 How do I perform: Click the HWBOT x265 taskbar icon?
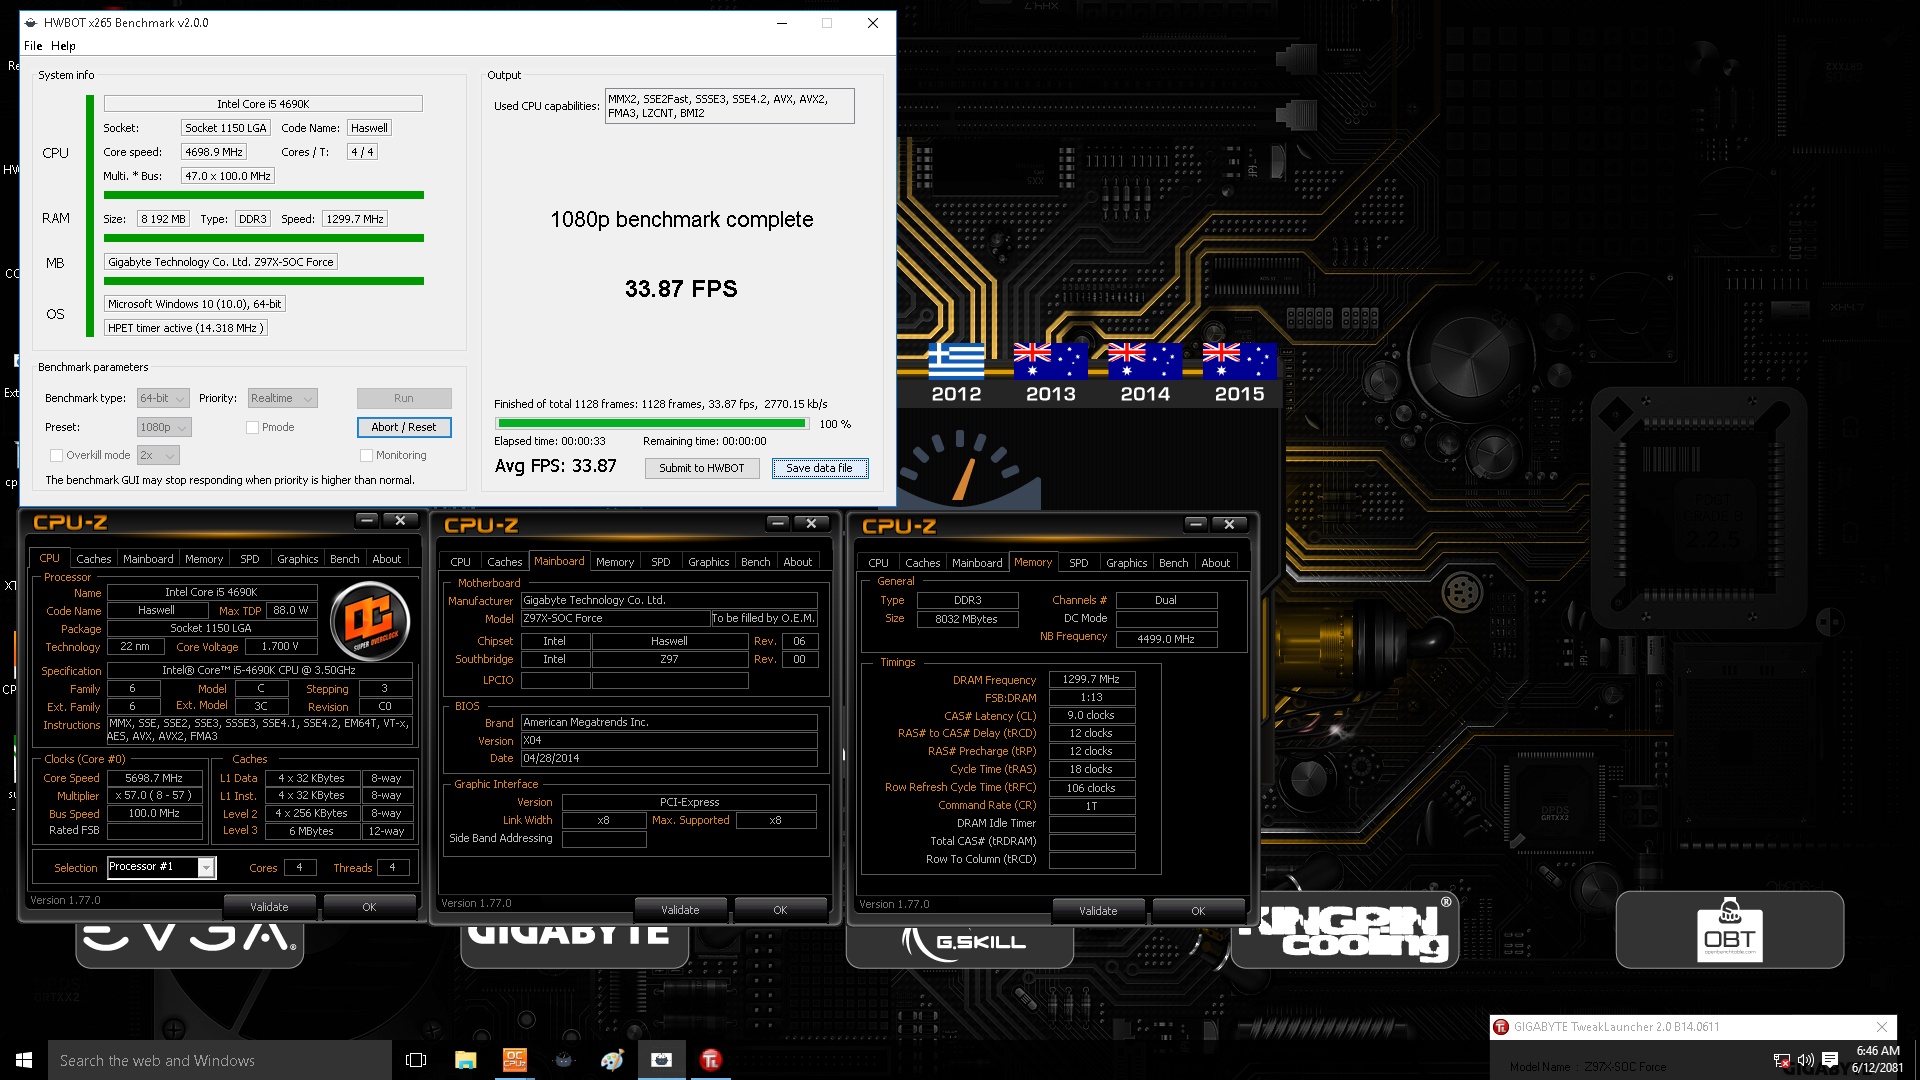tap(661, 1060)
